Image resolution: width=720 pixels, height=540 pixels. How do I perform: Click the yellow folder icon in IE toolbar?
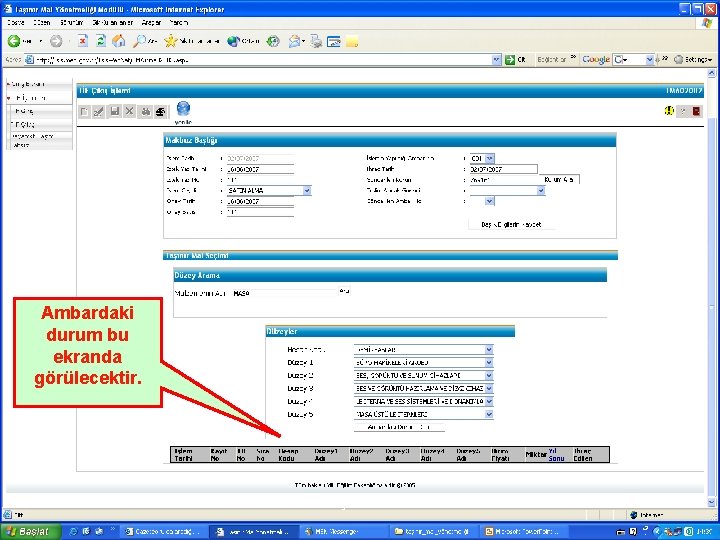coord(352,42)
